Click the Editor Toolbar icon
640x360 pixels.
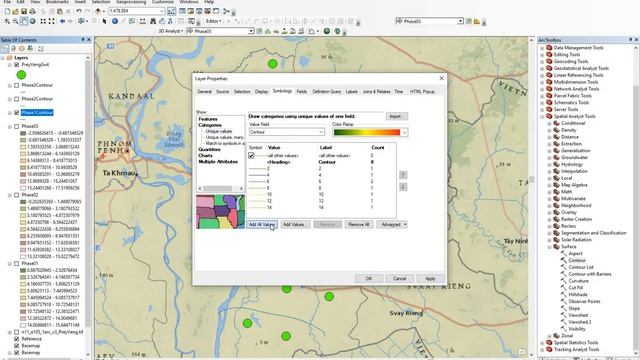(x=171, y=11)
